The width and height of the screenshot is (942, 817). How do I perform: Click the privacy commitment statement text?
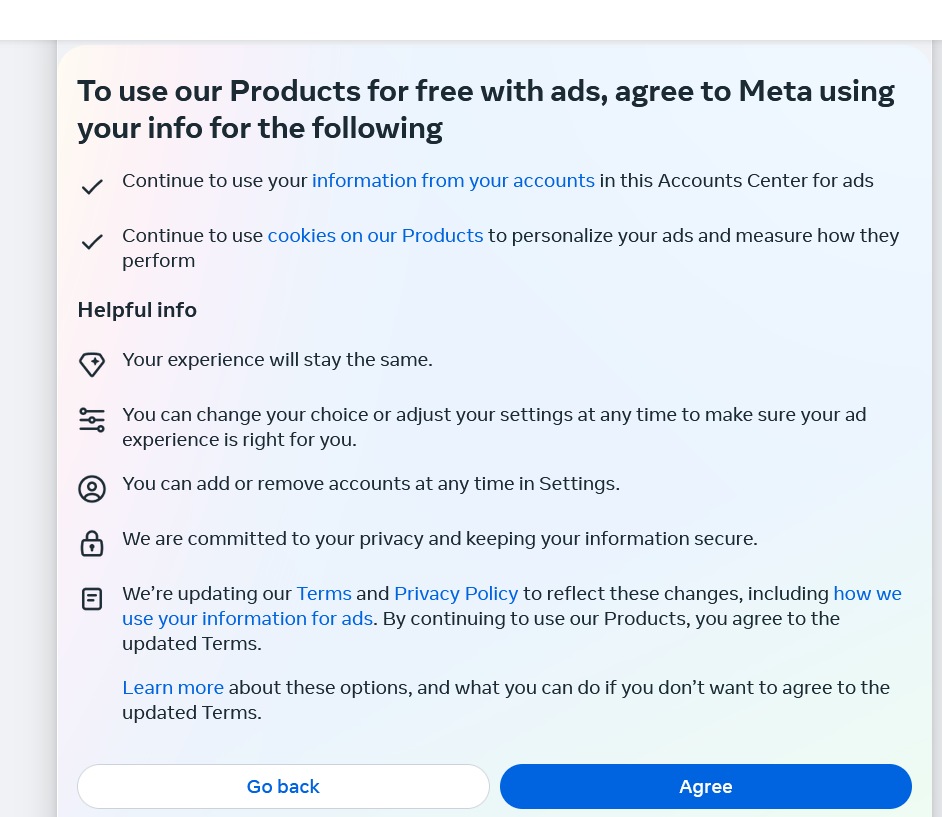[x=439, y=539]
